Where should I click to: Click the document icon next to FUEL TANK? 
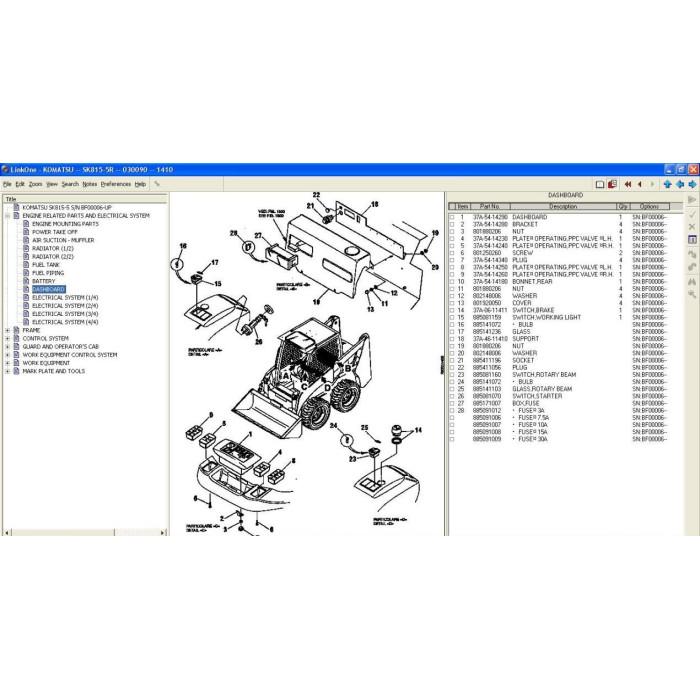tap(26, 264)
